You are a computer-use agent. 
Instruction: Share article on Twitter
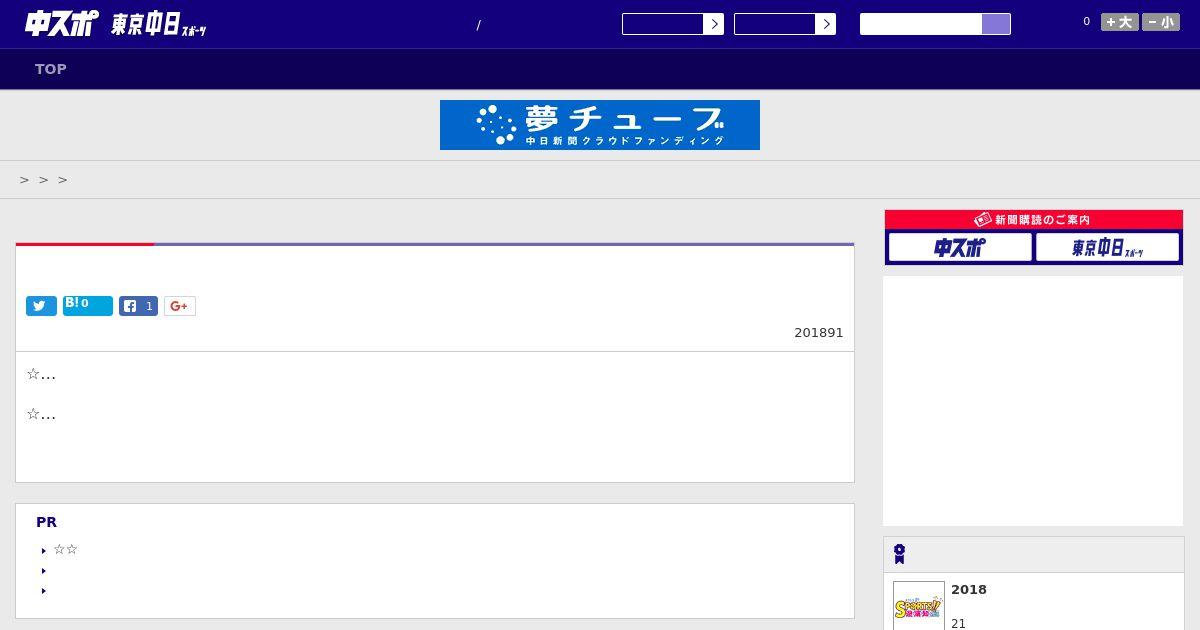(x=41, y=306)
